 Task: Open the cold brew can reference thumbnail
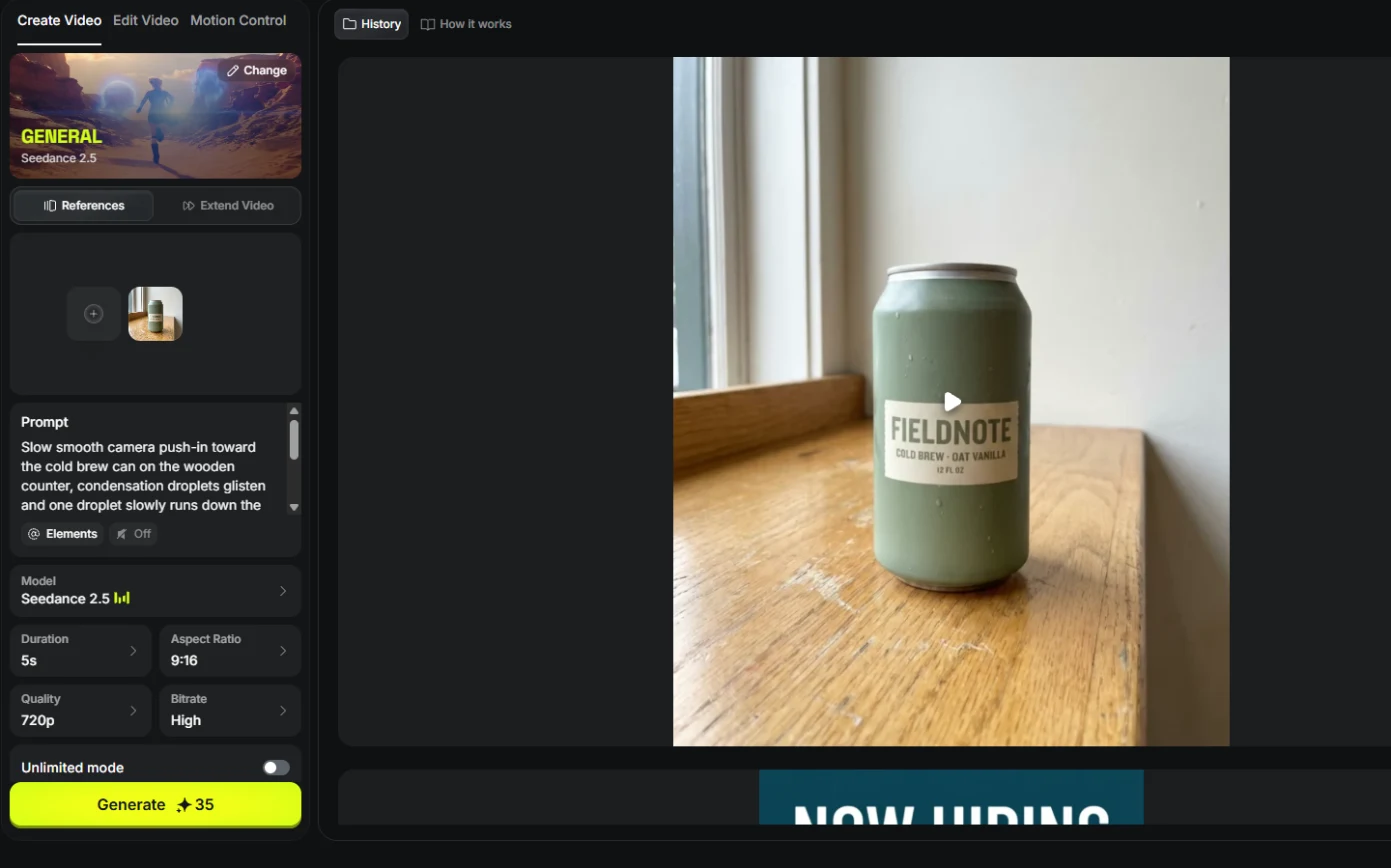click(x=155, y=314)
